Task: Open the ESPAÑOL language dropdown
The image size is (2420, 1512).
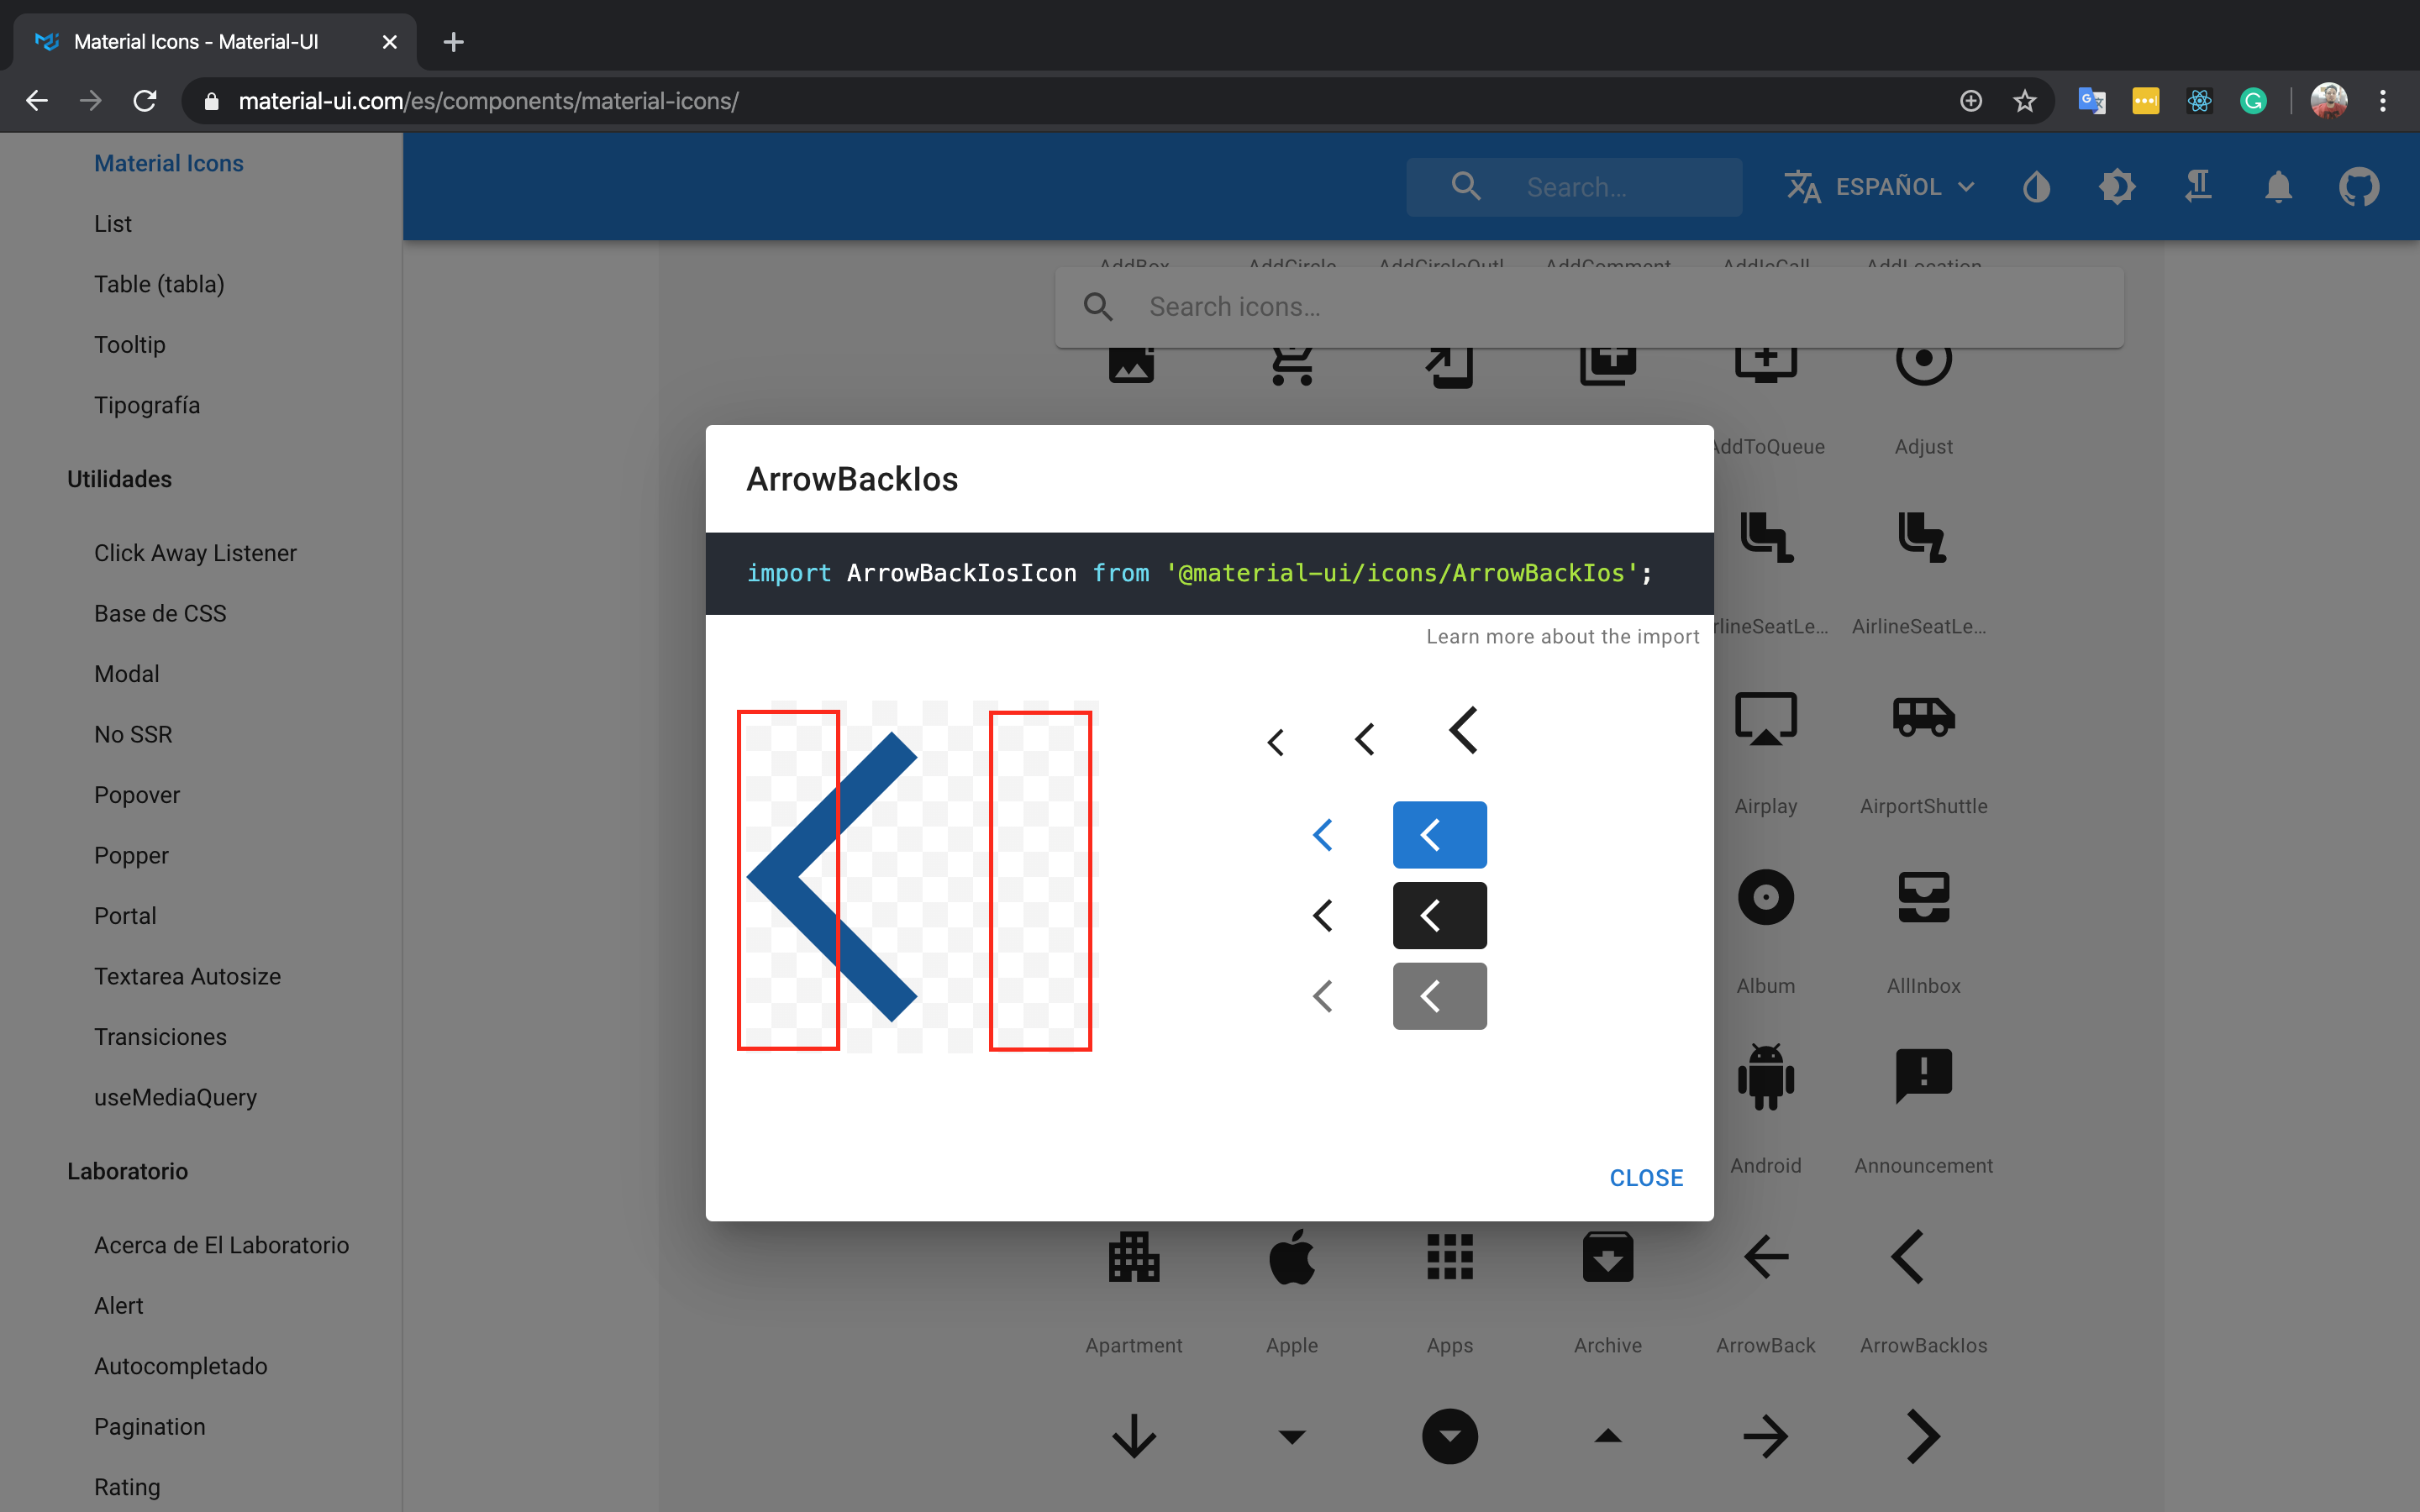Action: 1880,186
